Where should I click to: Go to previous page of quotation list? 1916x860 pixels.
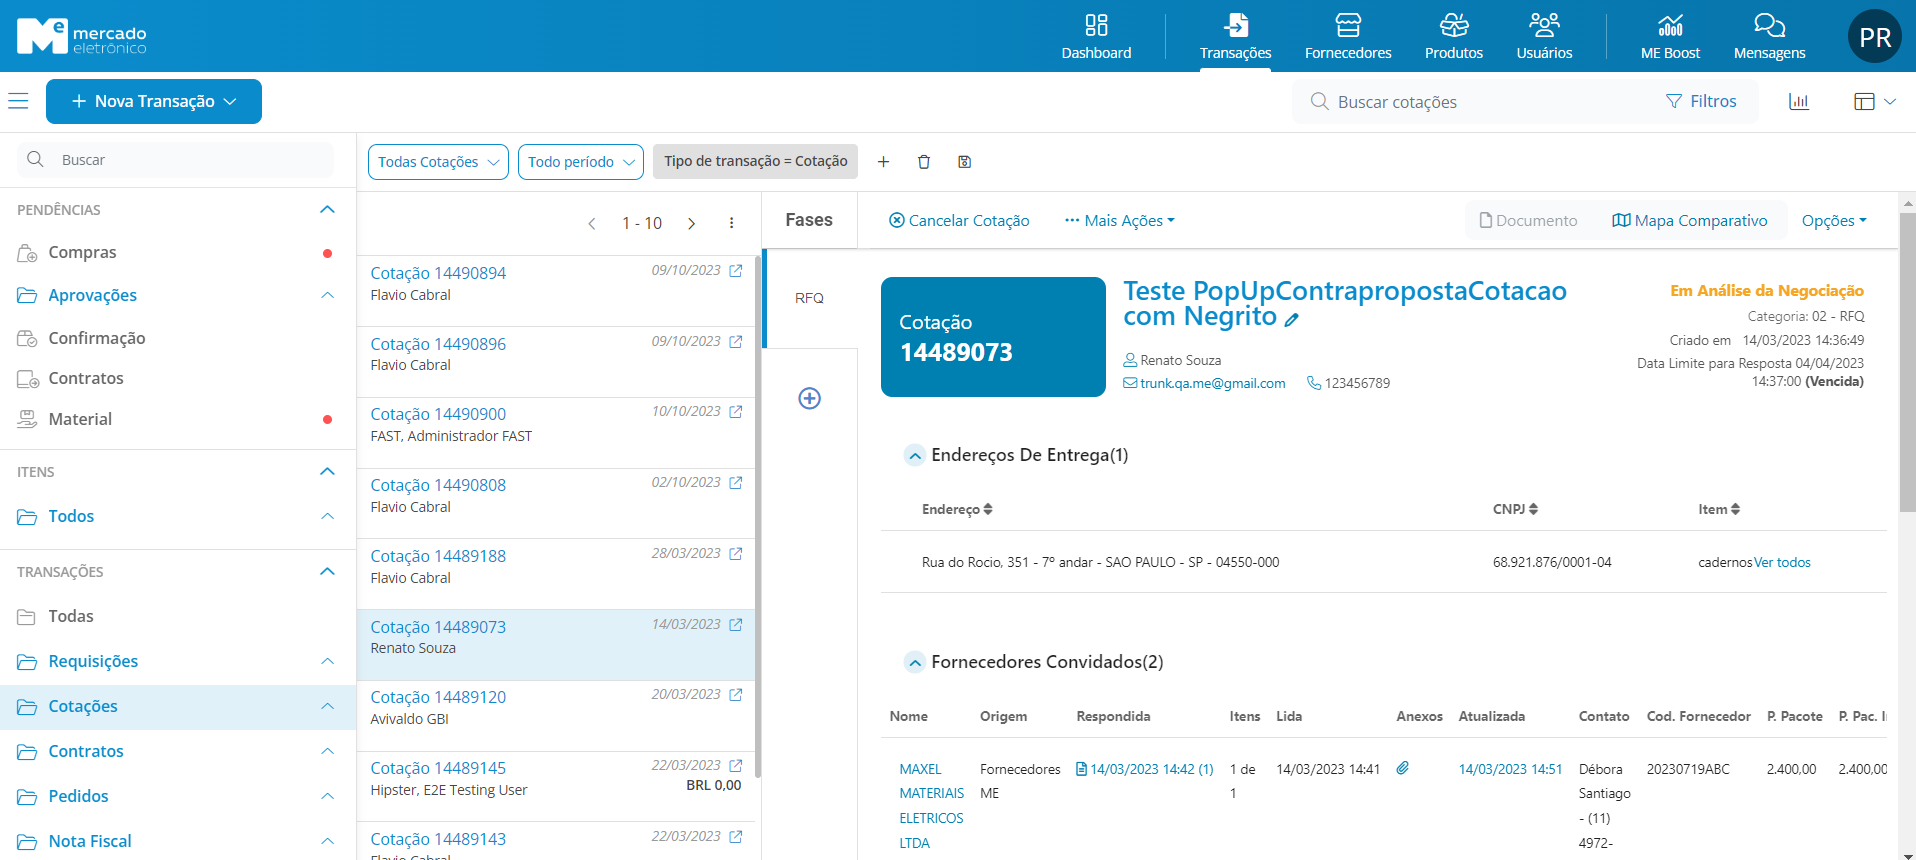pyautogui.click(x=592, y=224)
